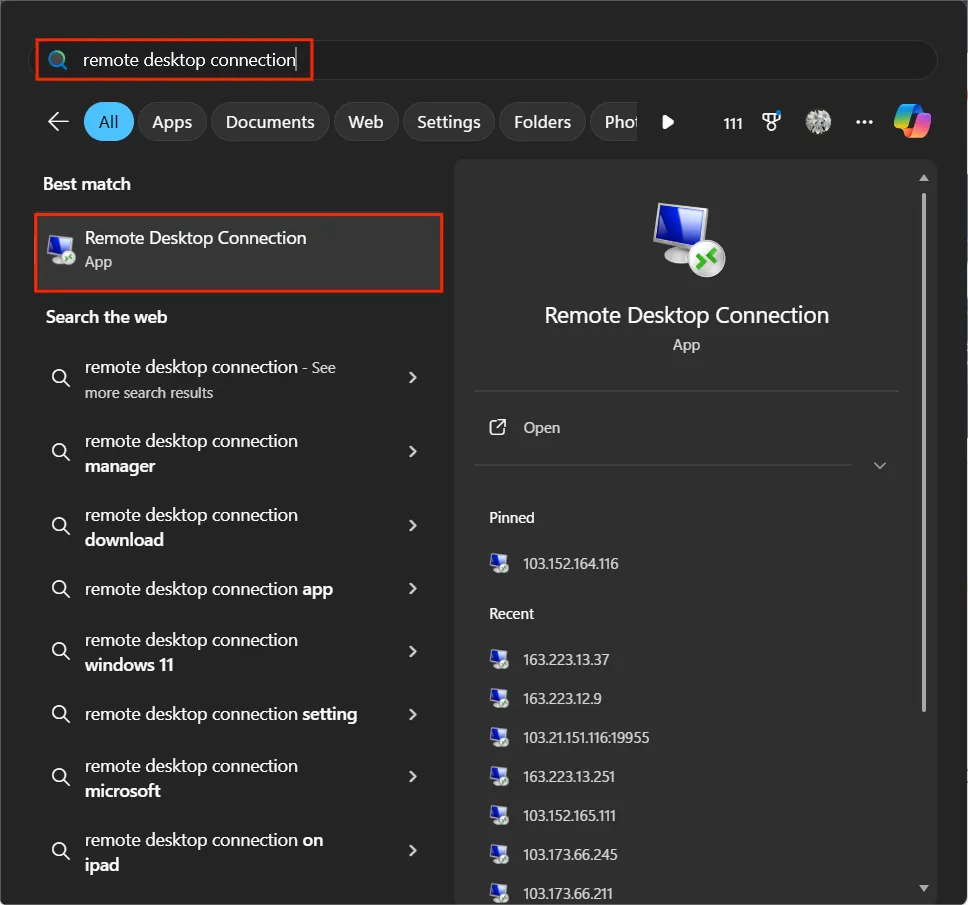Click the RDP icon beside 103.173.66.245

[x=499, y=854]
